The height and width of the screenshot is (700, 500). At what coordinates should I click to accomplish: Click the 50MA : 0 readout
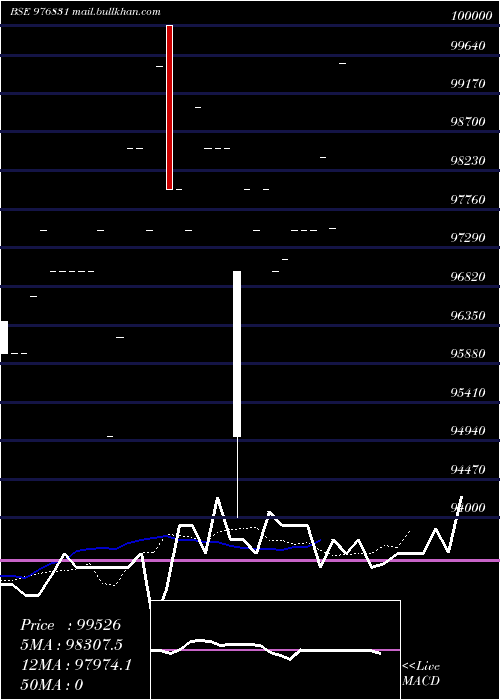(52, 684)
